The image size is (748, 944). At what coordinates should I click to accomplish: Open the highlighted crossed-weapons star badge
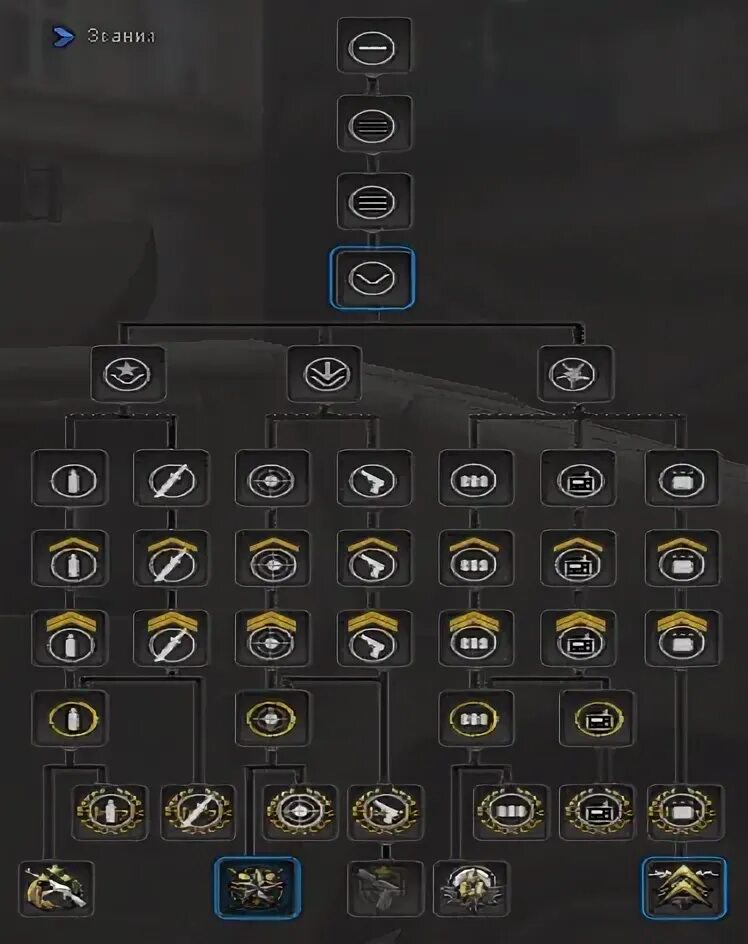point(257,889)
